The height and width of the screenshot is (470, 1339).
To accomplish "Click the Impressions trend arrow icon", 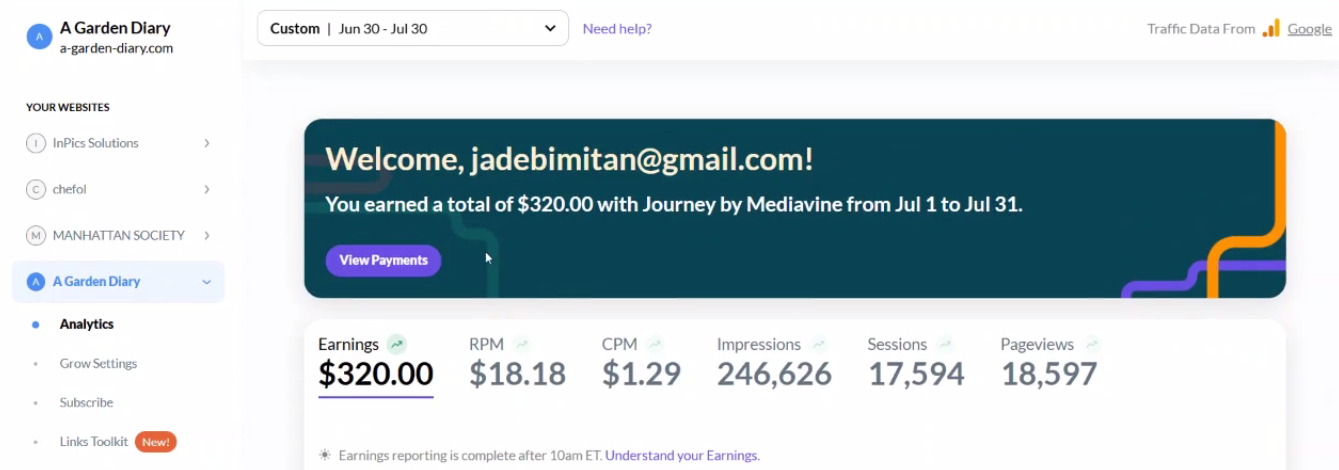I will click(x=819, y=344).
